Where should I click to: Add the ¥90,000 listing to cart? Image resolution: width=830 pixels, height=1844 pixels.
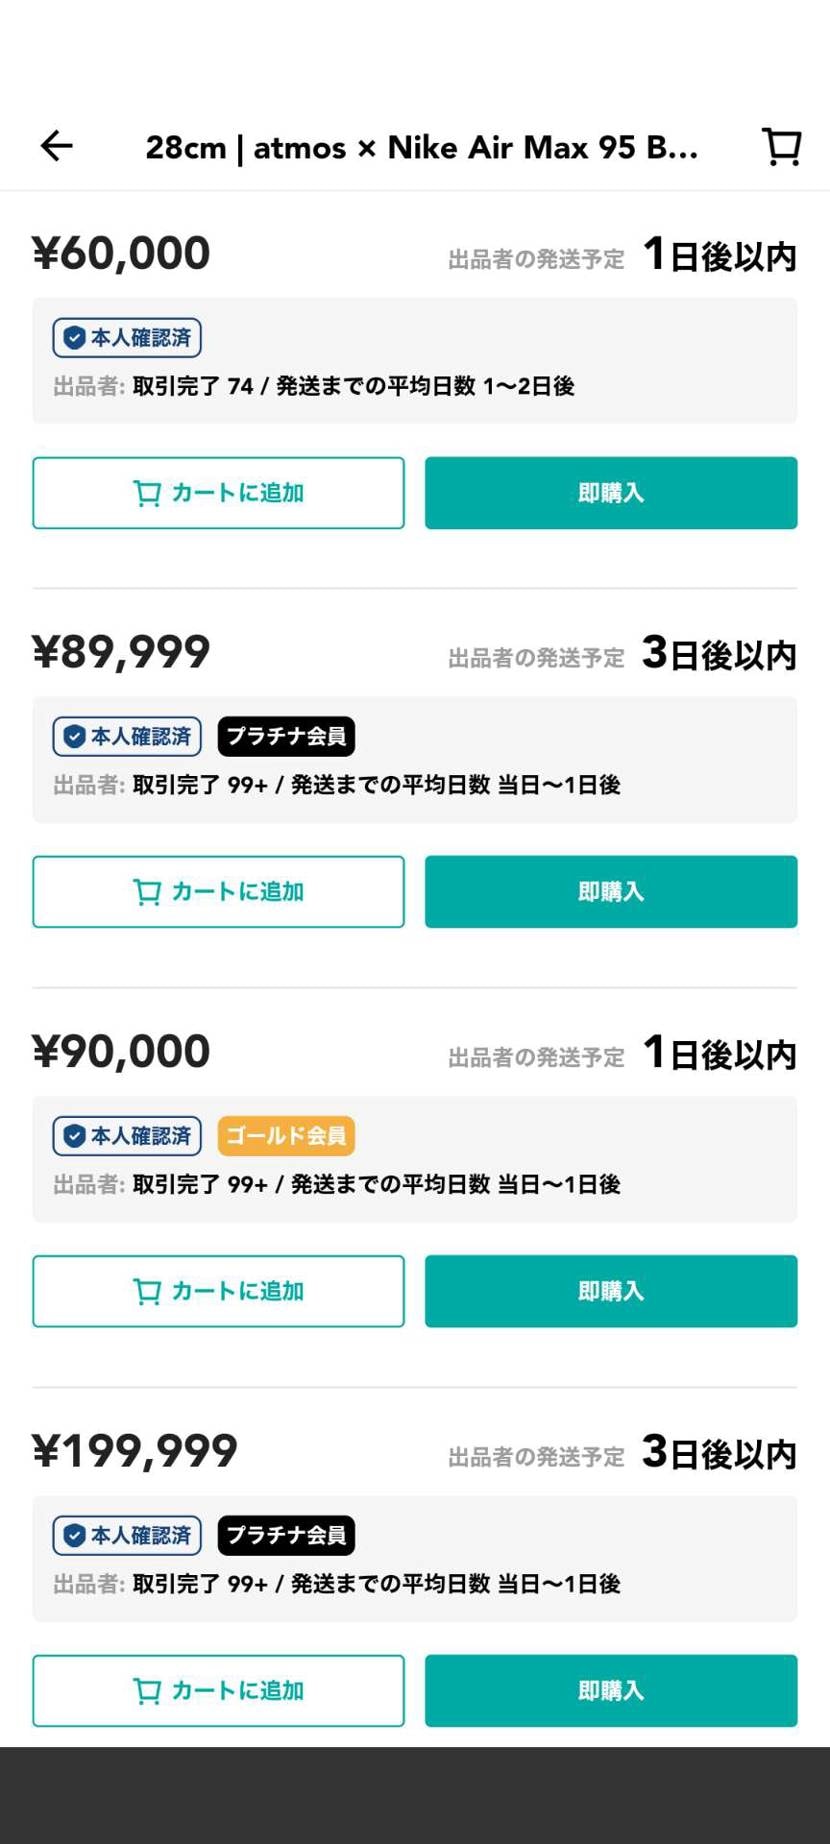218,1291
